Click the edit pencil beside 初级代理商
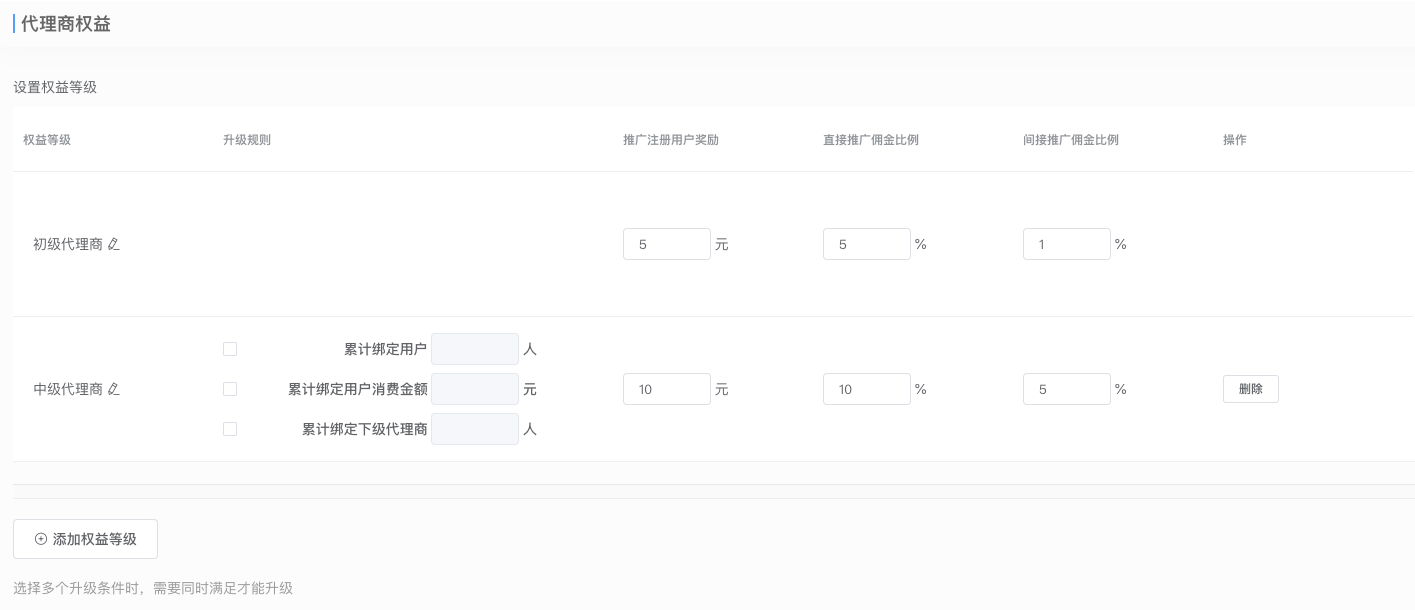The image size is (1415, 610). tap(113, 244)
